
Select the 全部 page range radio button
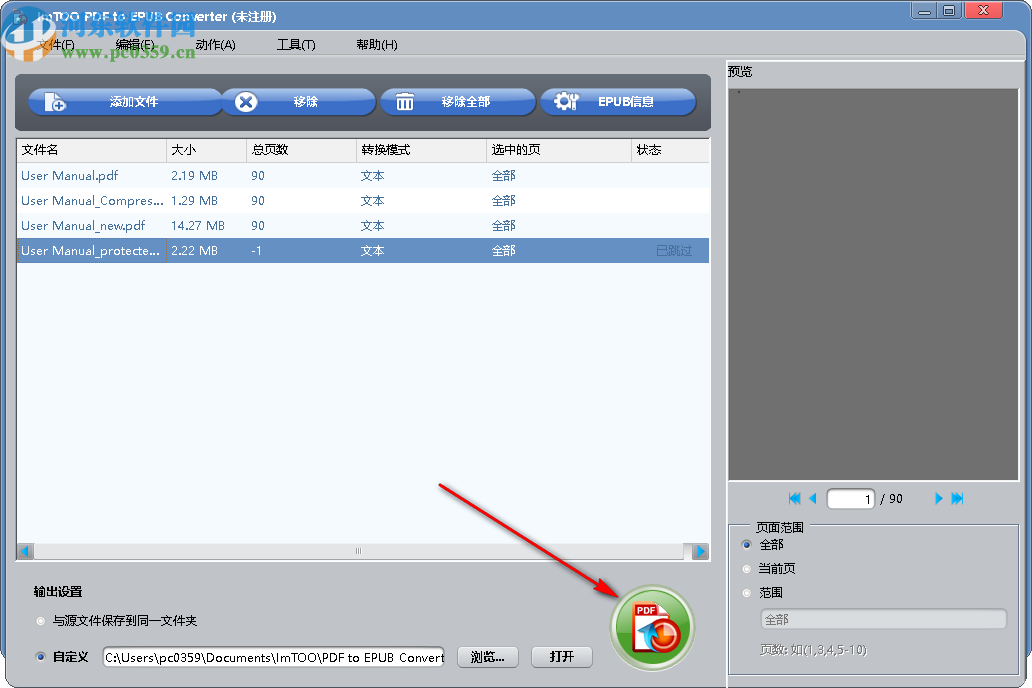[746, 545]
